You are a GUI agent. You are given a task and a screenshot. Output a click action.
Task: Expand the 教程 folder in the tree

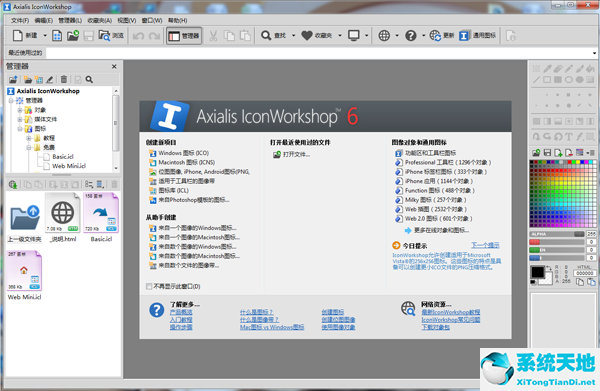(29, 138)
